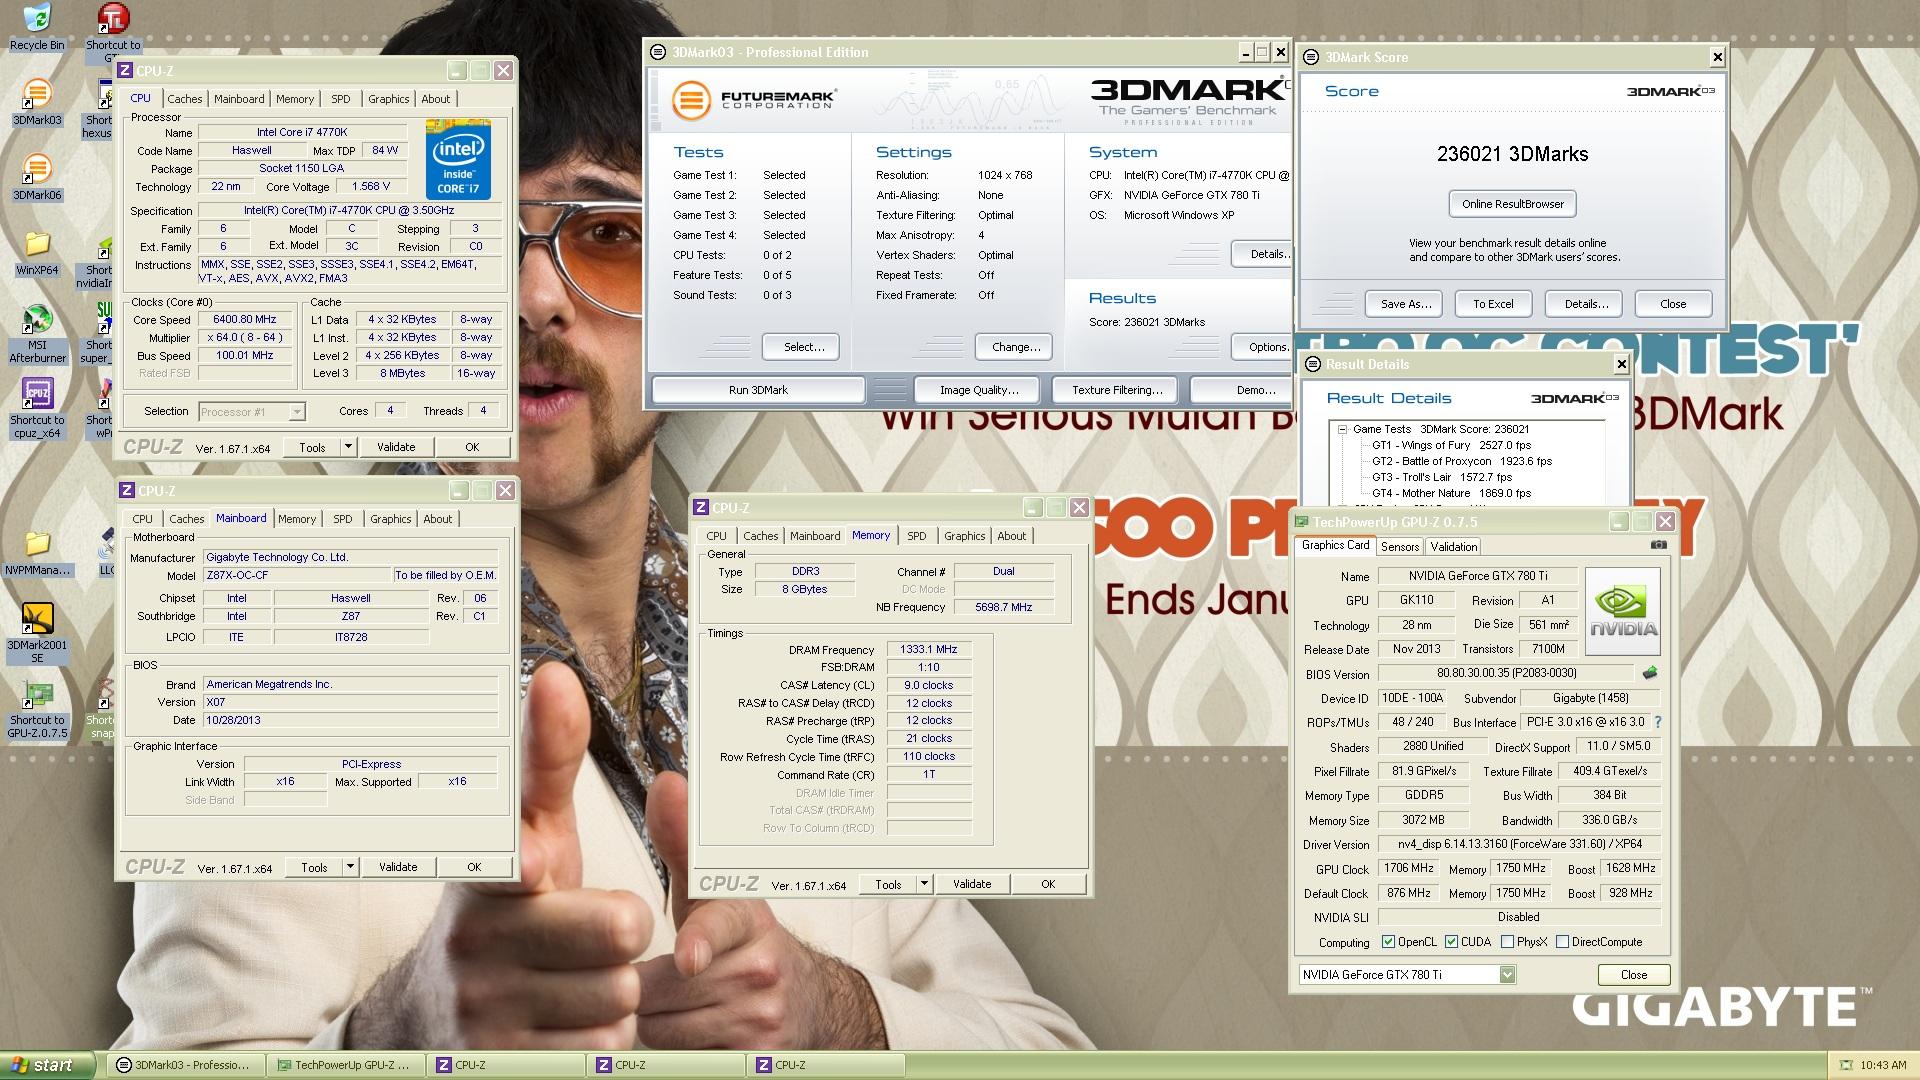Image resolution: width=1920 pixels, height=1080 pixels.
Task: Click the Driver Version field in GPU-Z
Action: (1519, 844)
